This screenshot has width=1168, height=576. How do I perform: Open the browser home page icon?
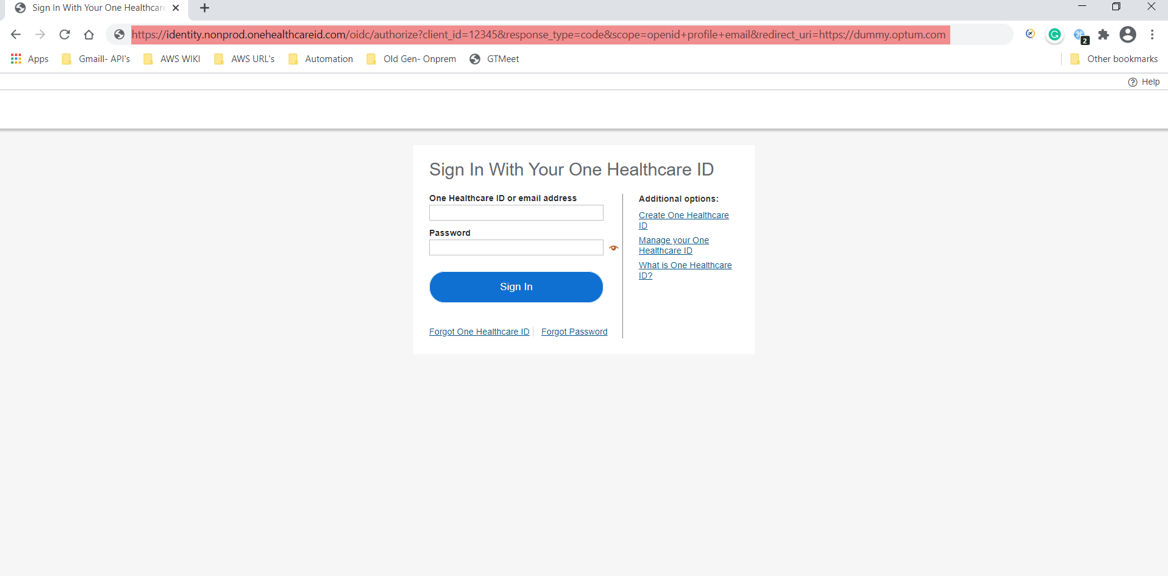coord(89,34)
